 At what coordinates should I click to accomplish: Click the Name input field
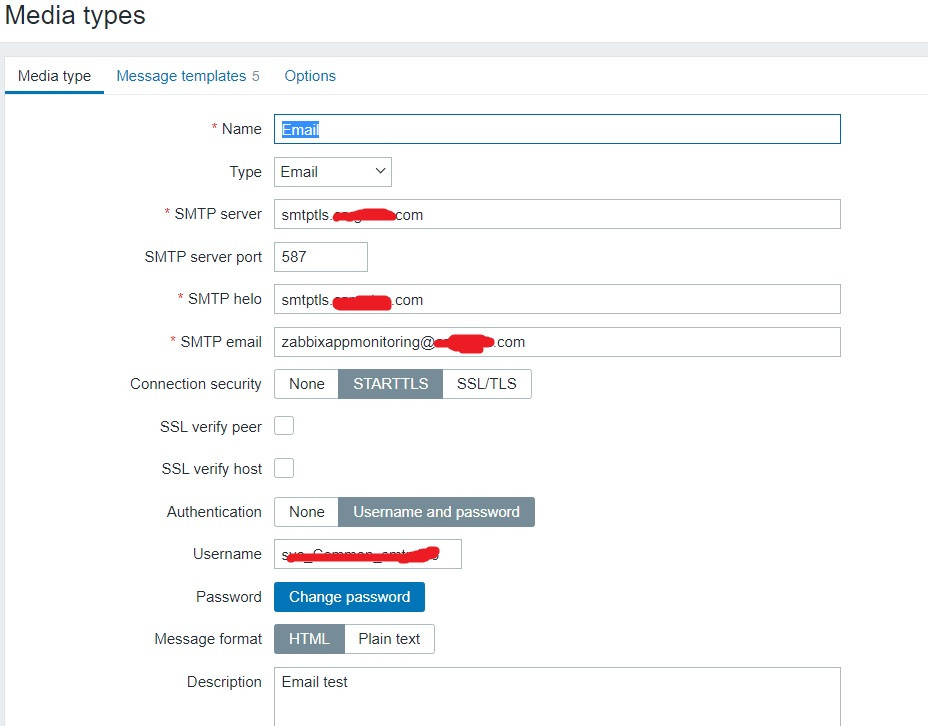click(557, 129)
